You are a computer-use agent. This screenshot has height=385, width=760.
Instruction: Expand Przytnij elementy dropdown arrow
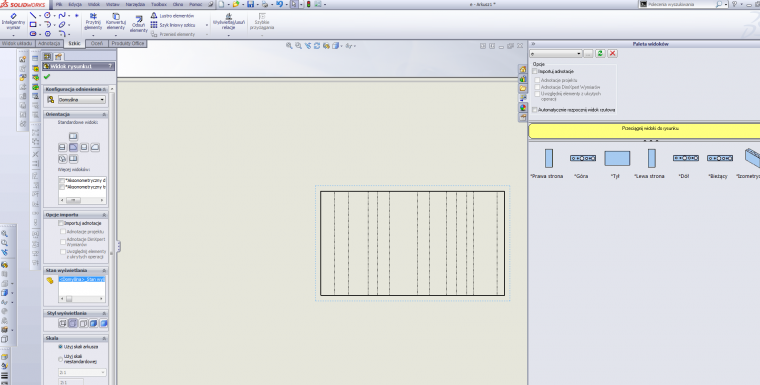[93, 34]
